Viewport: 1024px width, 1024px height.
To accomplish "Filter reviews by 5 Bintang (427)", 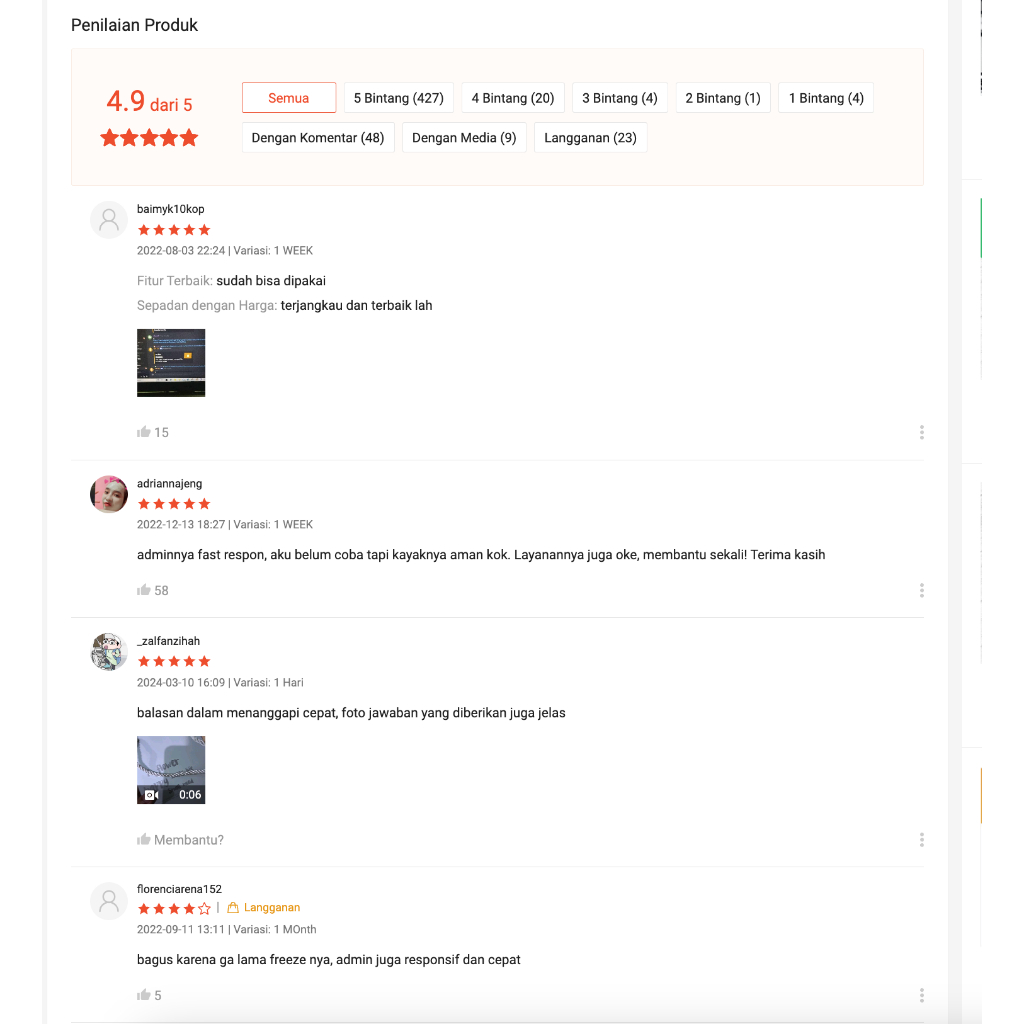I will [398, 98].
